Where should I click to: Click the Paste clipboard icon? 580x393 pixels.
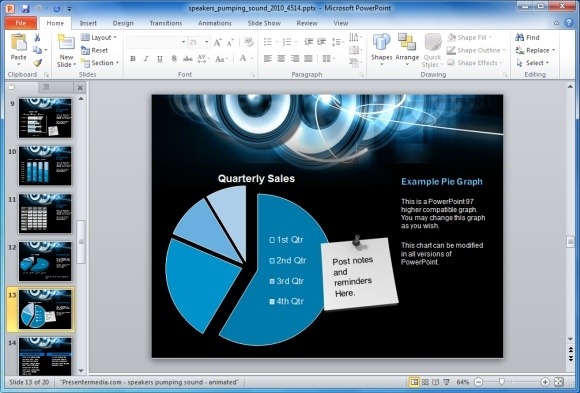click(x=18, y=42)
